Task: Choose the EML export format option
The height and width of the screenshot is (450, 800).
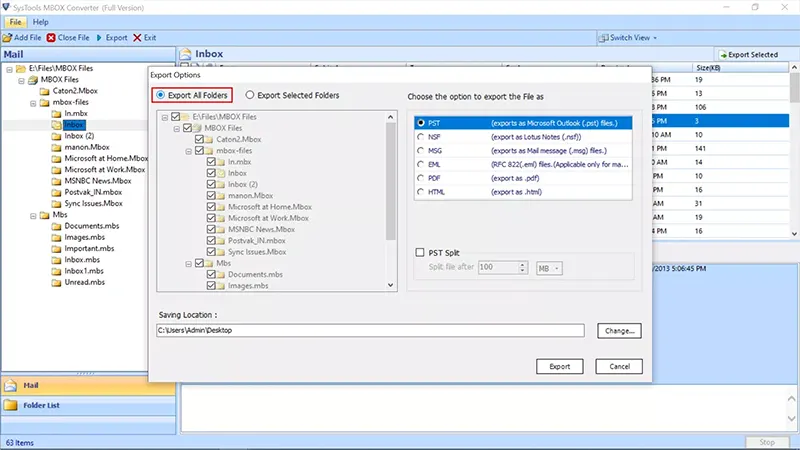Action: [420, 164]
